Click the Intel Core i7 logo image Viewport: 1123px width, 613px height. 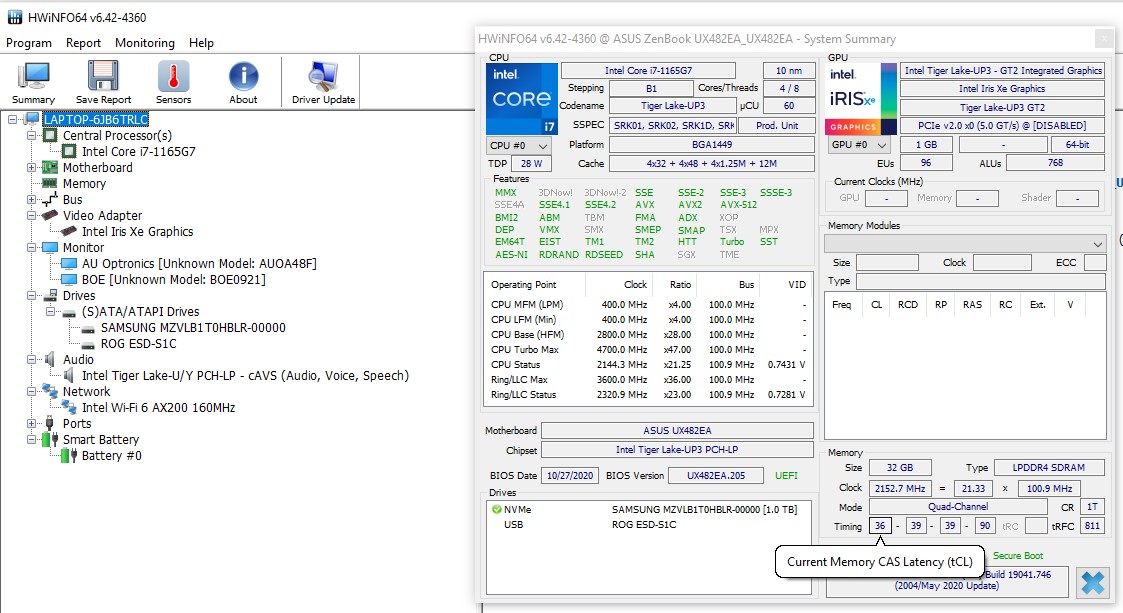521,99
